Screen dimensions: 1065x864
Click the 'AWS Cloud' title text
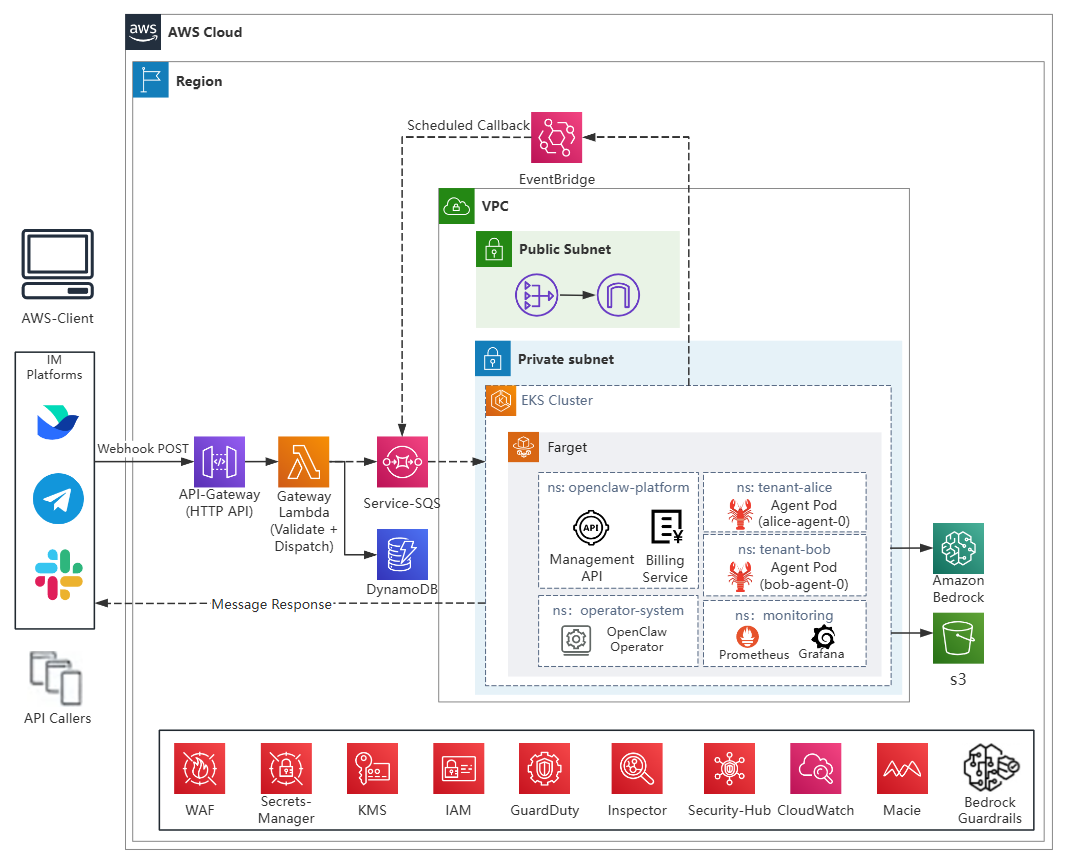204,32
